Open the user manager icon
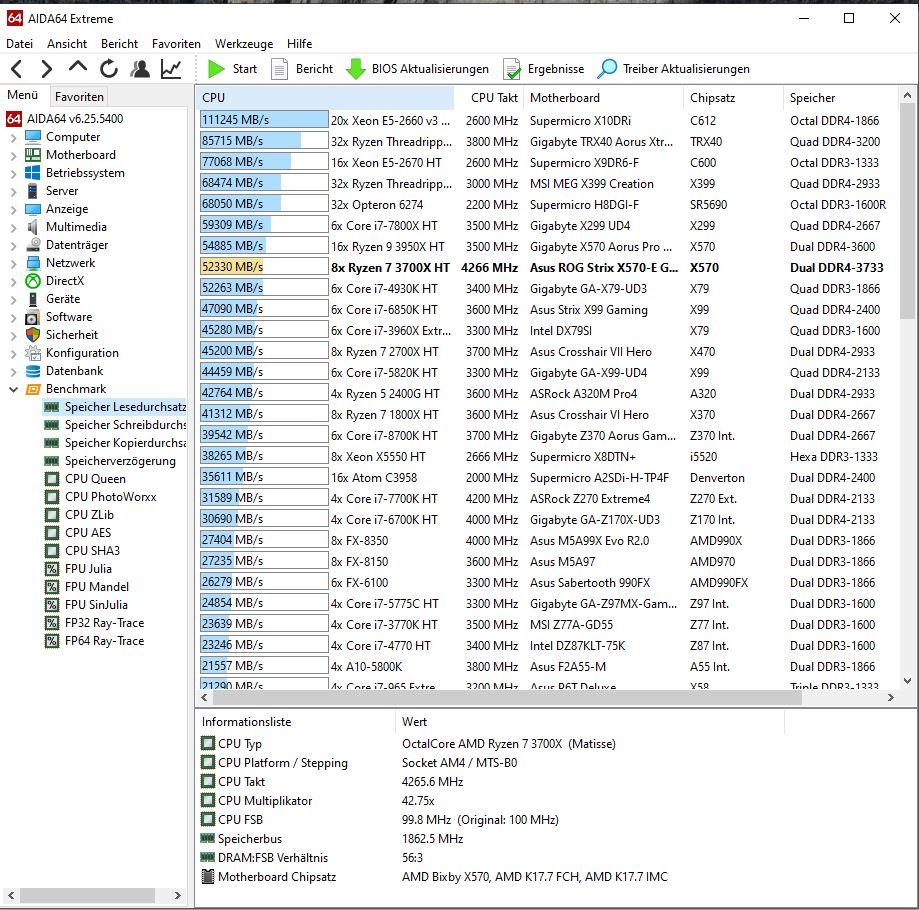This screenshot has height=910, width=919. [139, 69]
